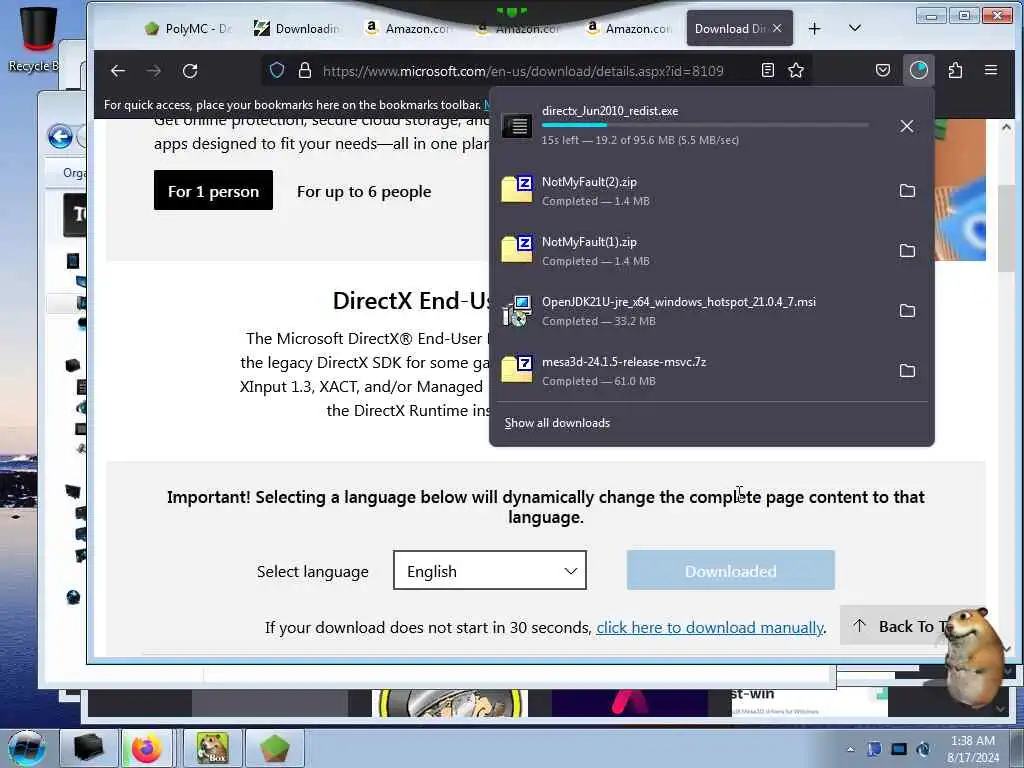
Task: Click the Back To Top button
Action: (x=901, y=626)
